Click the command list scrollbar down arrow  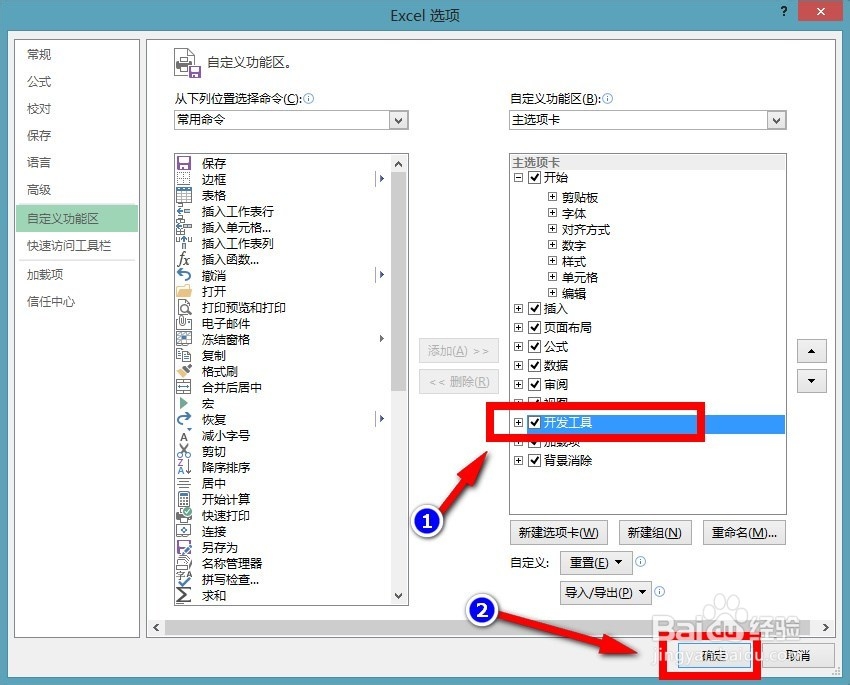[x=398, y=596]
